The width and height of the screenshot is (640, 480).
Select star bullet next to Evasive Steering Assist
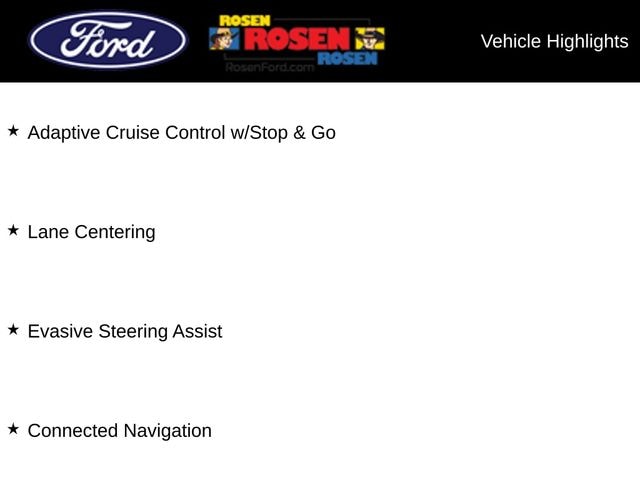14,330
